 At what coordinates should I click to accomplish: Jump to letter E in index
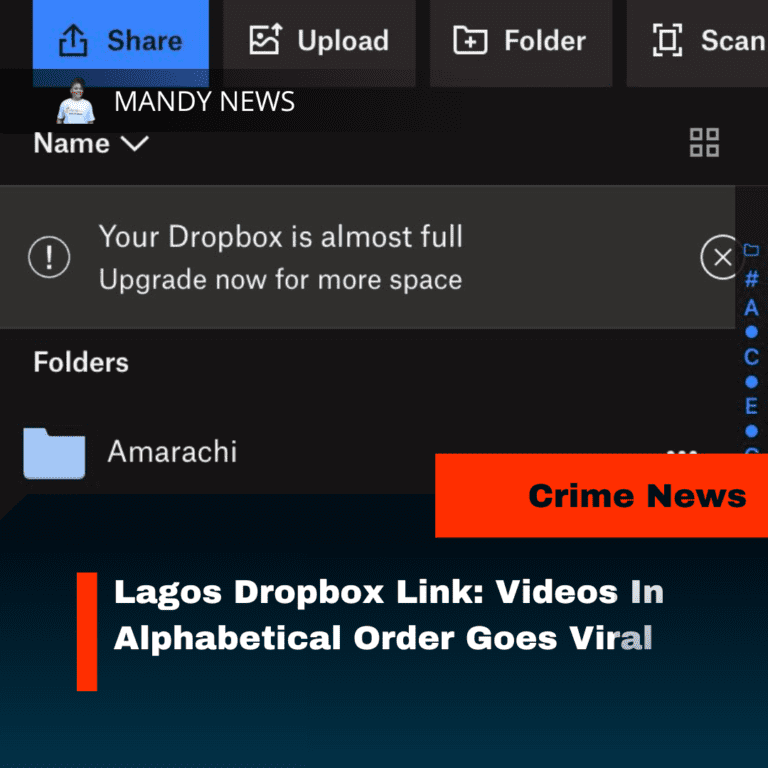(x=751, y=406)
